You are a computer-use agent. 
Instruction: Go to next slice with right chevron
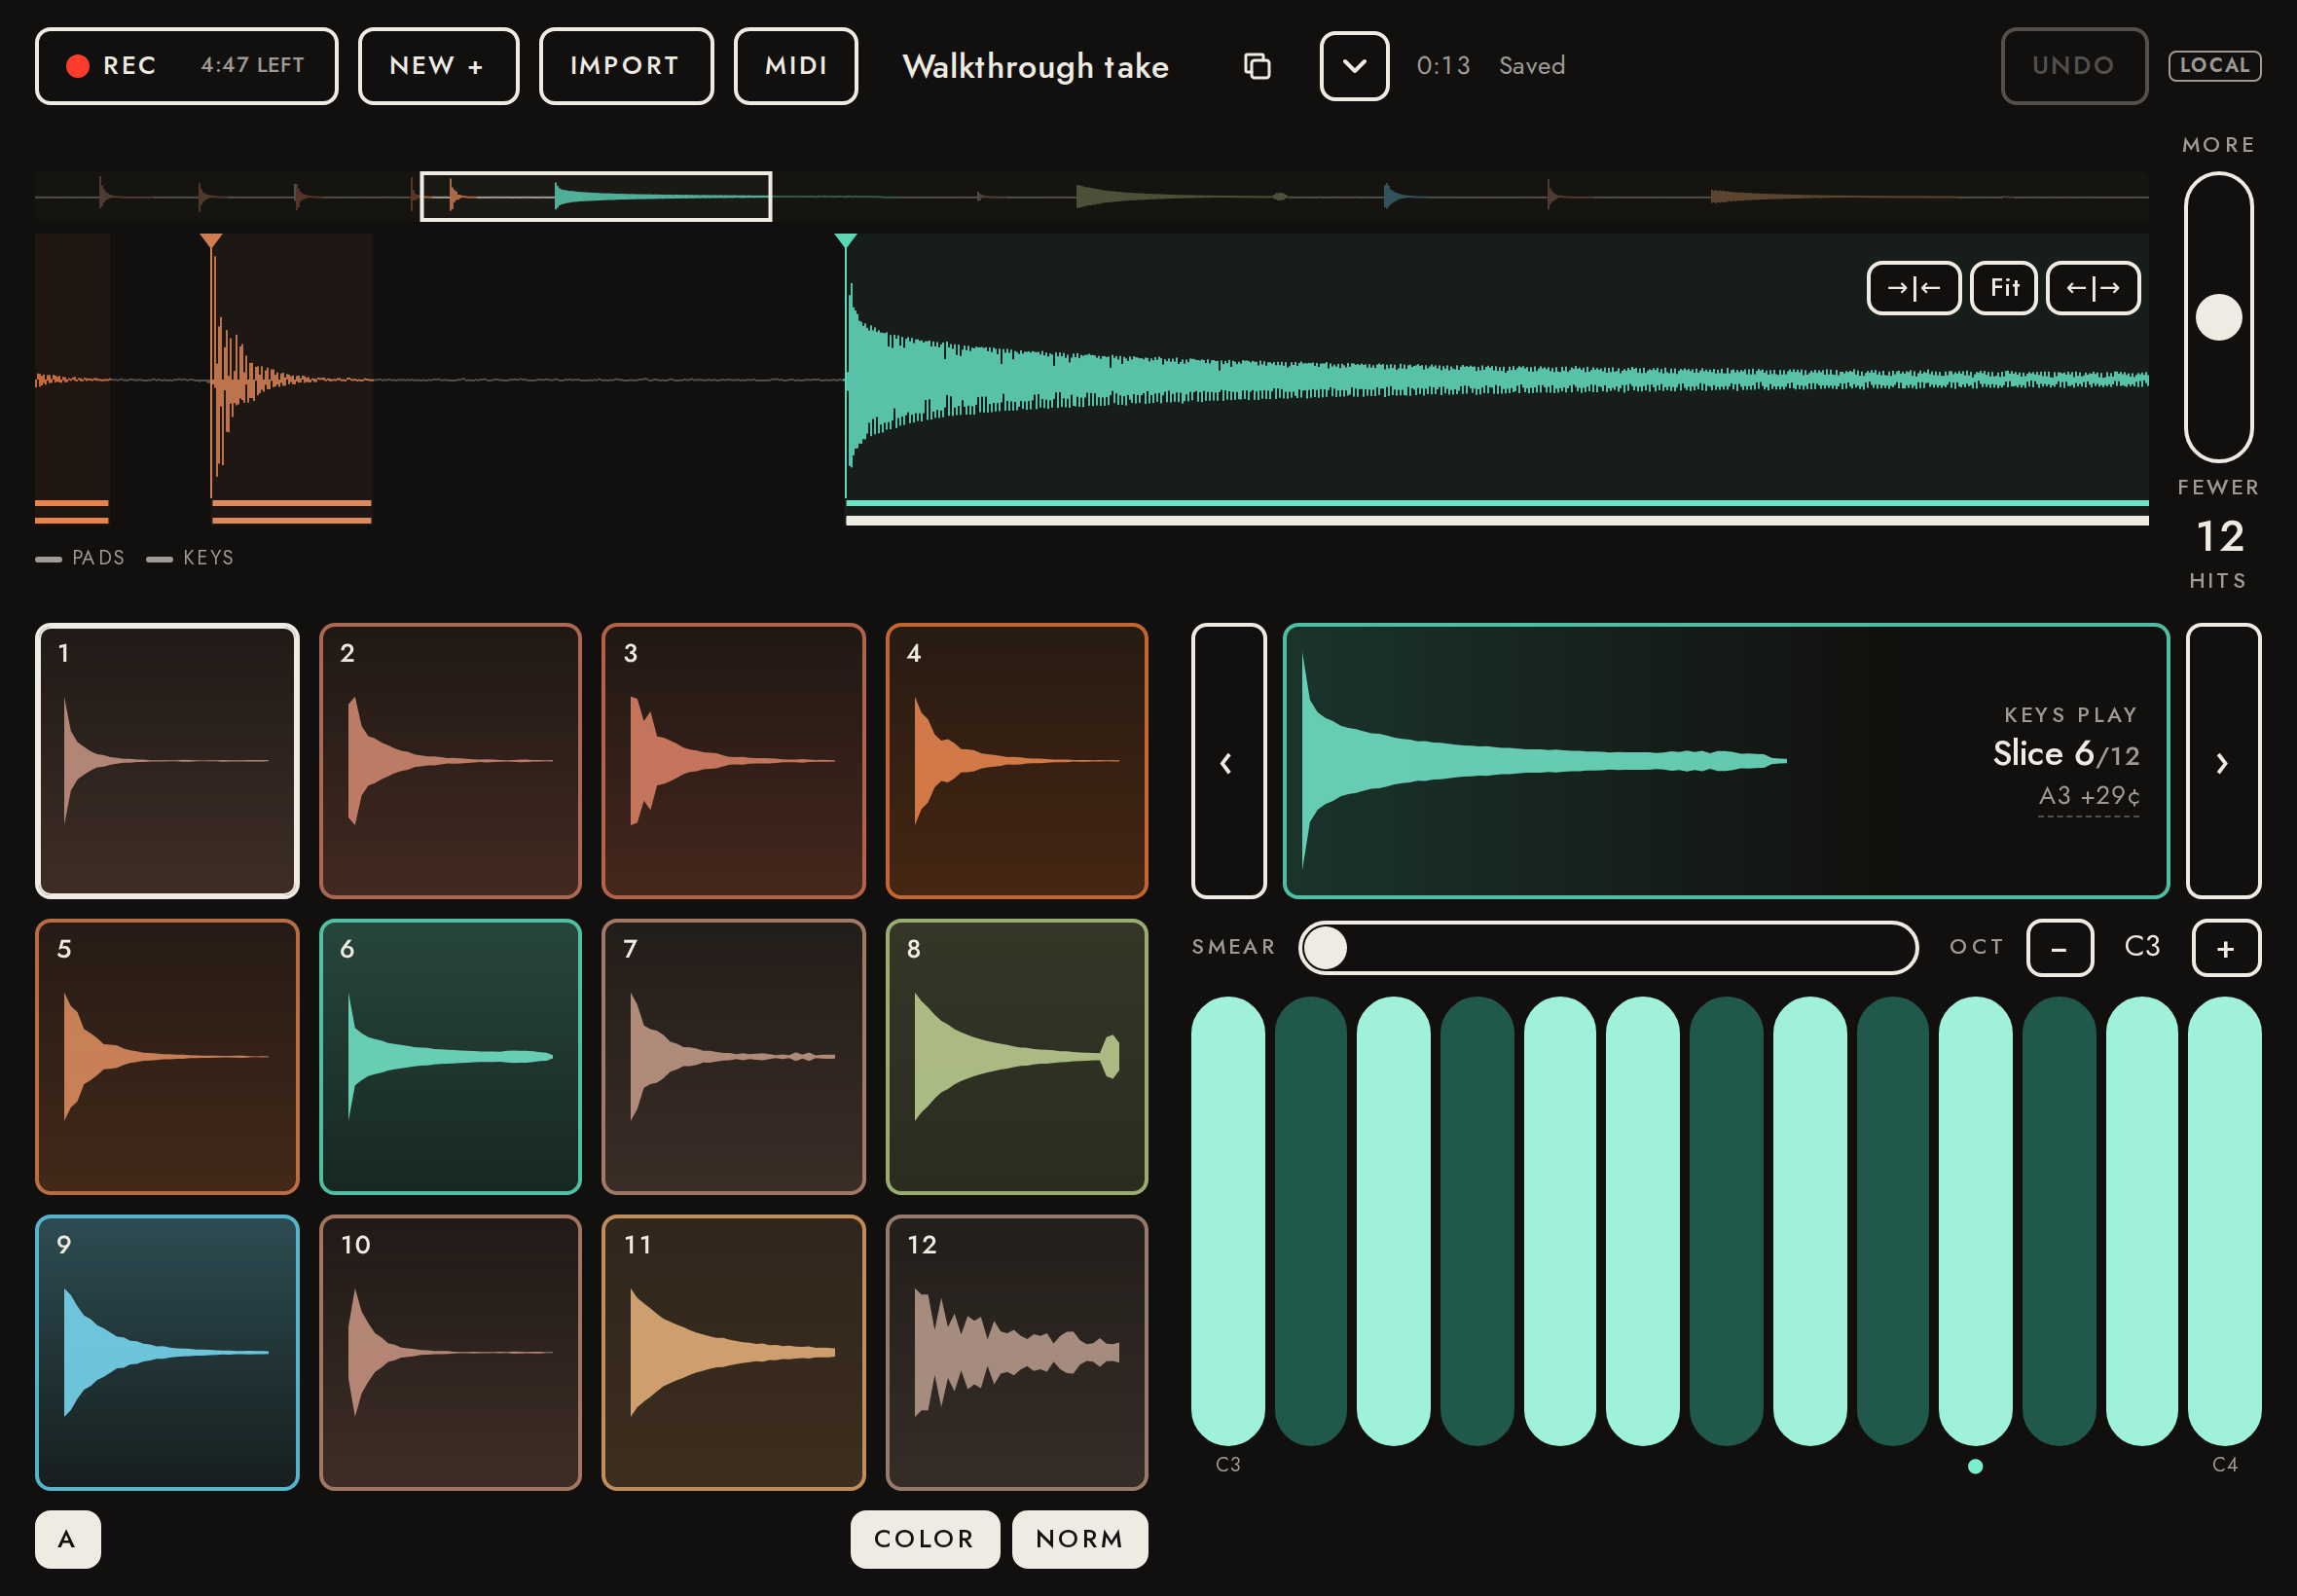click(2223, 761)
